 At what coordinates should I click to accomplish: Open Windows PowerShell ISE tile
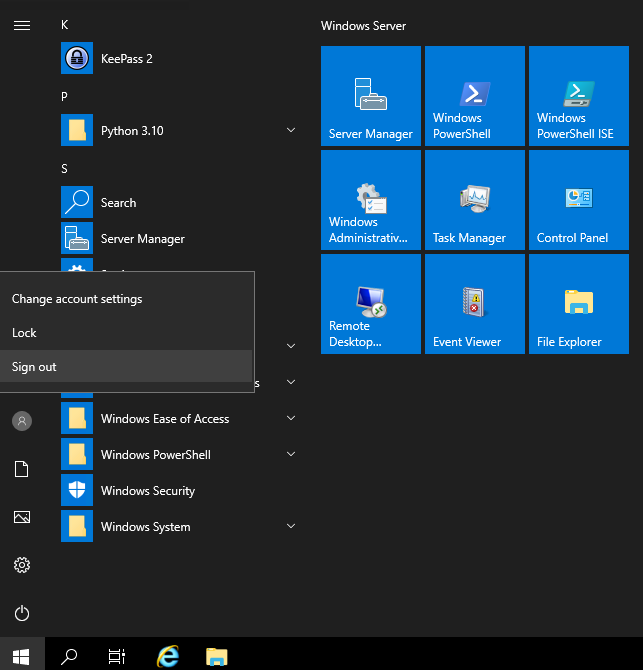(578, 97)
